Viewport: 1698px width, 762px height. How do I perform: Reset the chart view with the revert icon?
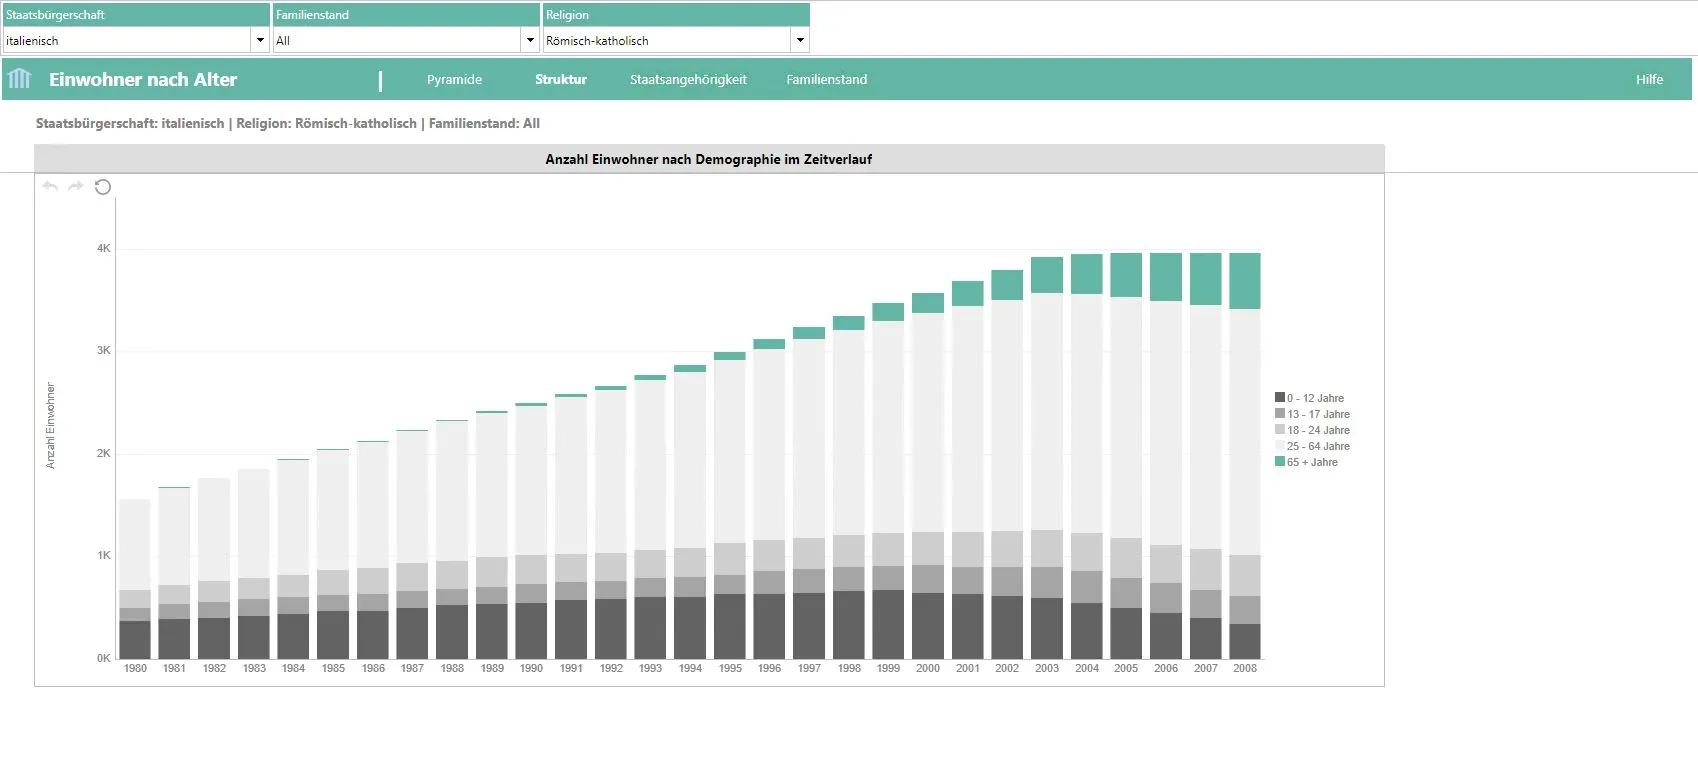102,187
